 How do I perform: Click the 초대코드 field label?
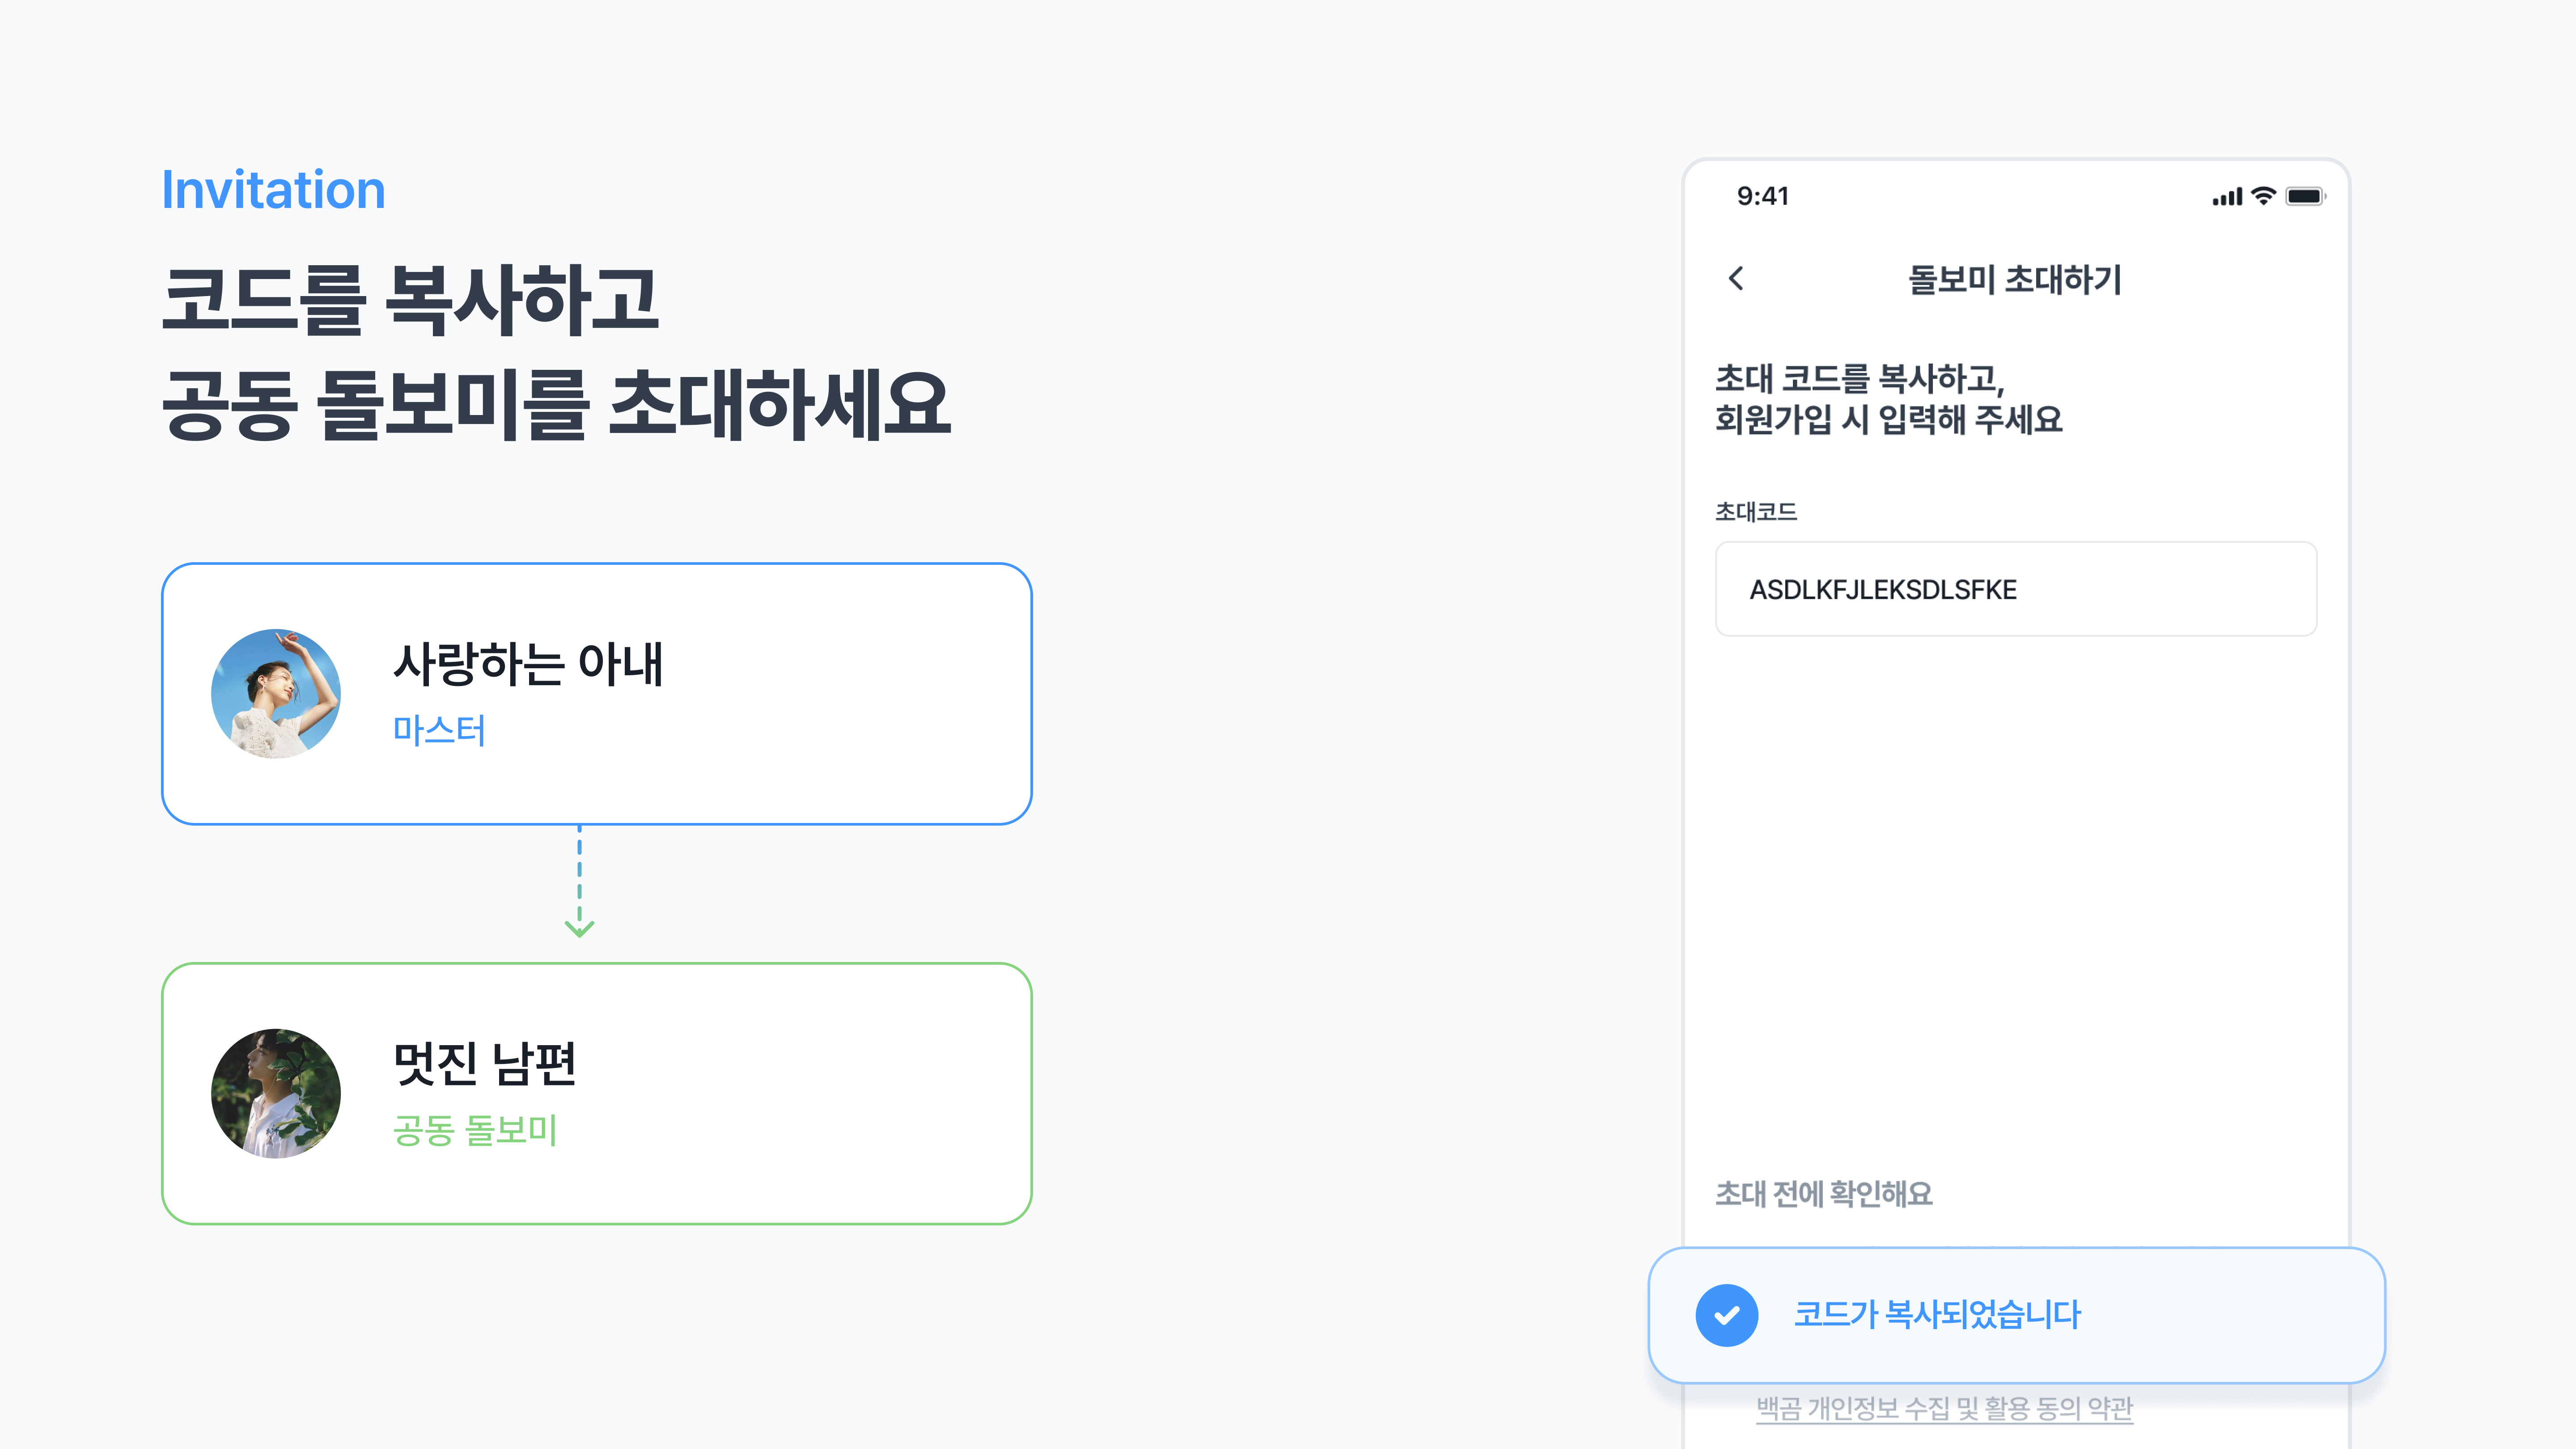pos(1756,512)
